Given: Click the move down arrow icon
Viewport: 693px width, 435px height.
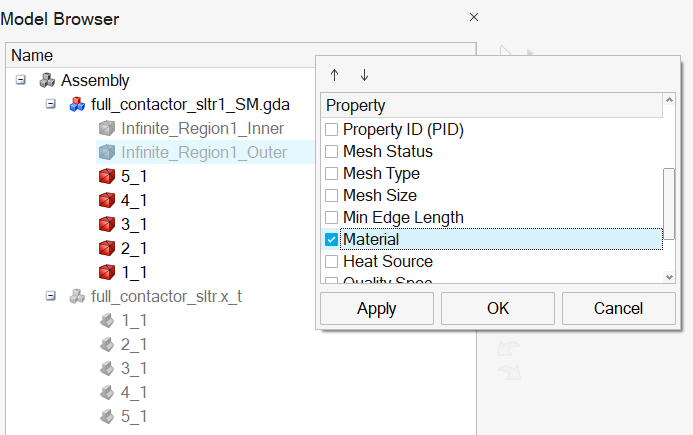Looking at the screenshot, I should pos(364,75).
